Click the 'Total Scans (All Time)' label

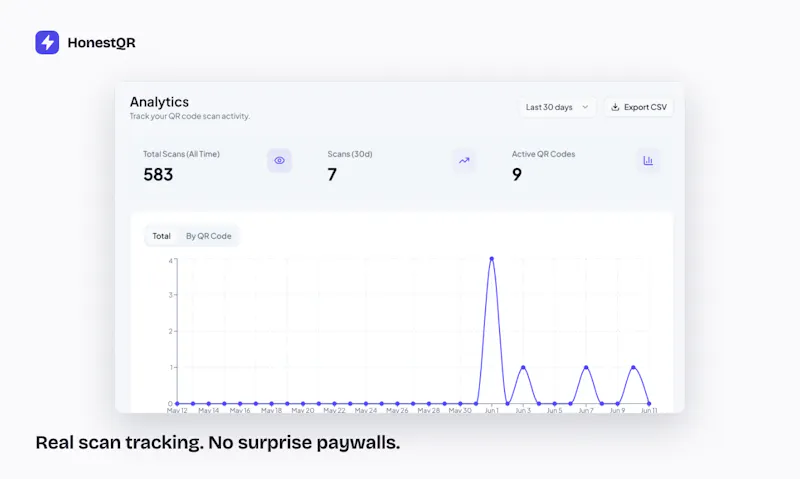coord(181,154)
